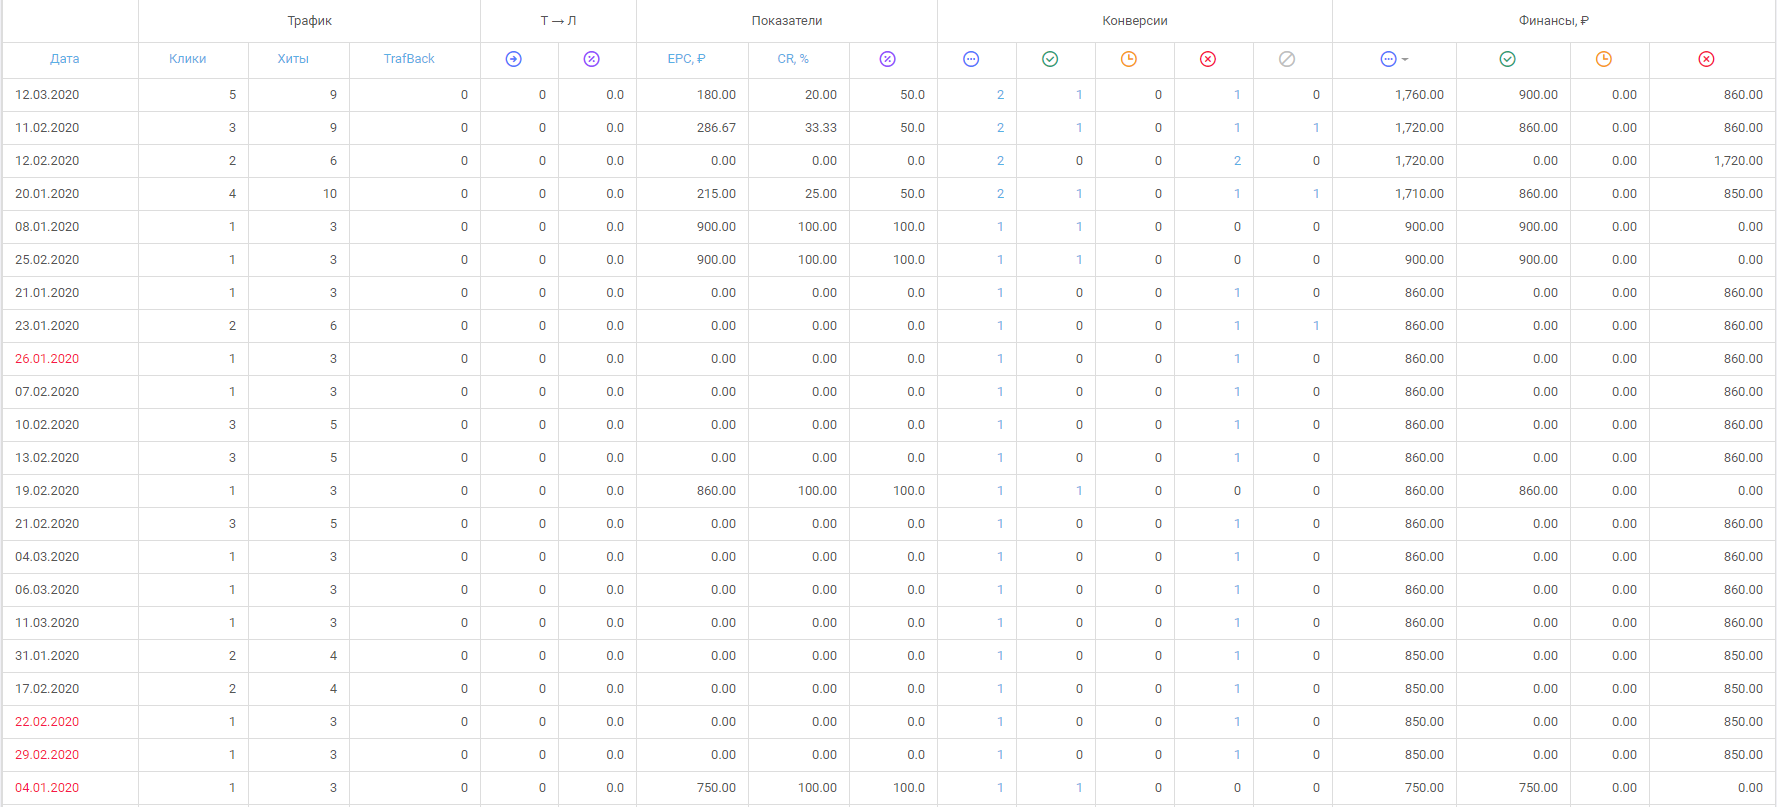Click hits value 10 in 20.01.2020 row
The height and width of the screenshot is (807, 1777).
[330, 194]
